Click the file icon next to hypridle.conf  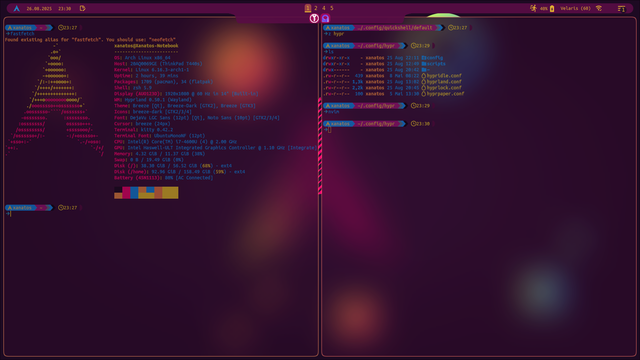point(424,76)
